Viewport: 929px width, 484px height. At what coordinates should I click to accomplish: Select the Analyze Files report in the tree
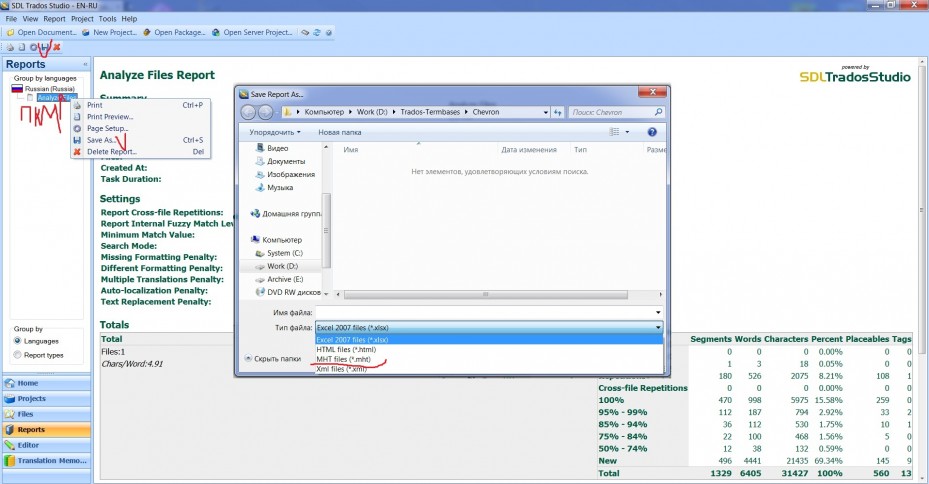click(56, 98)
